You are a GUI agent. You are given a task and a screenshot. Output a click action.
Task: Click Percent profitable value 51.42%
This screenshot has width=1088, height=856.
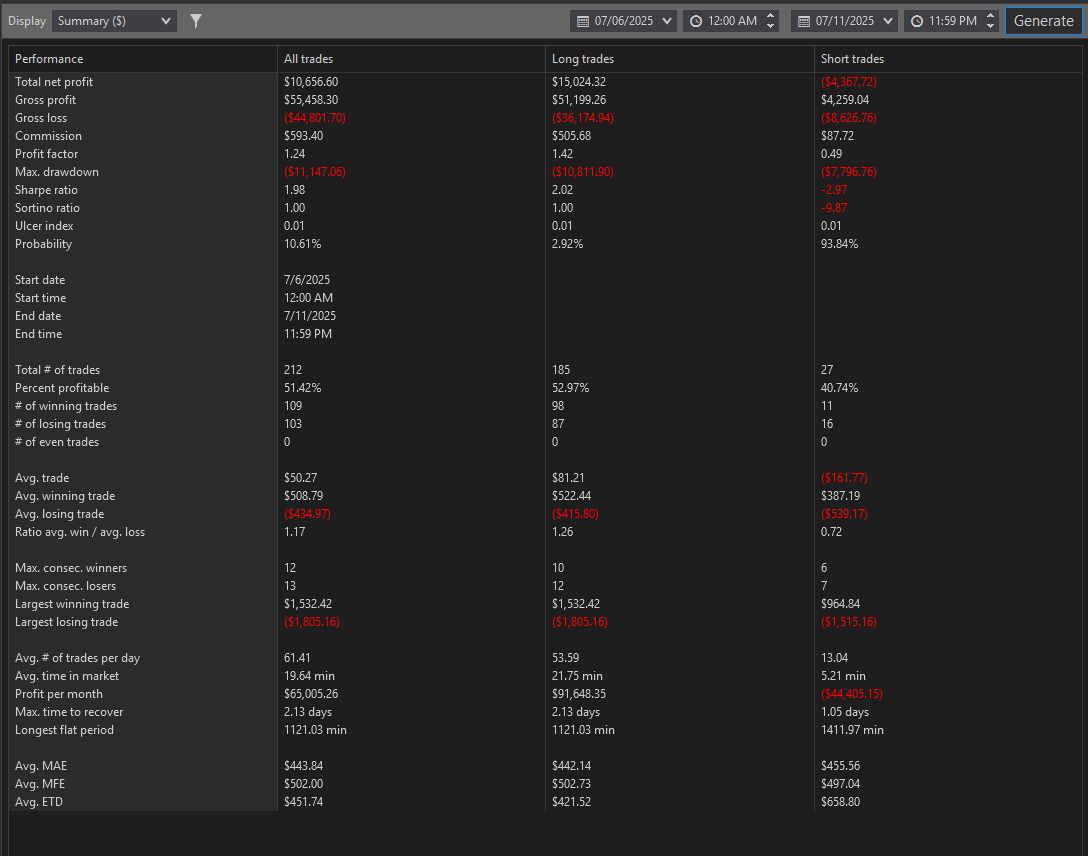(303, 388)
